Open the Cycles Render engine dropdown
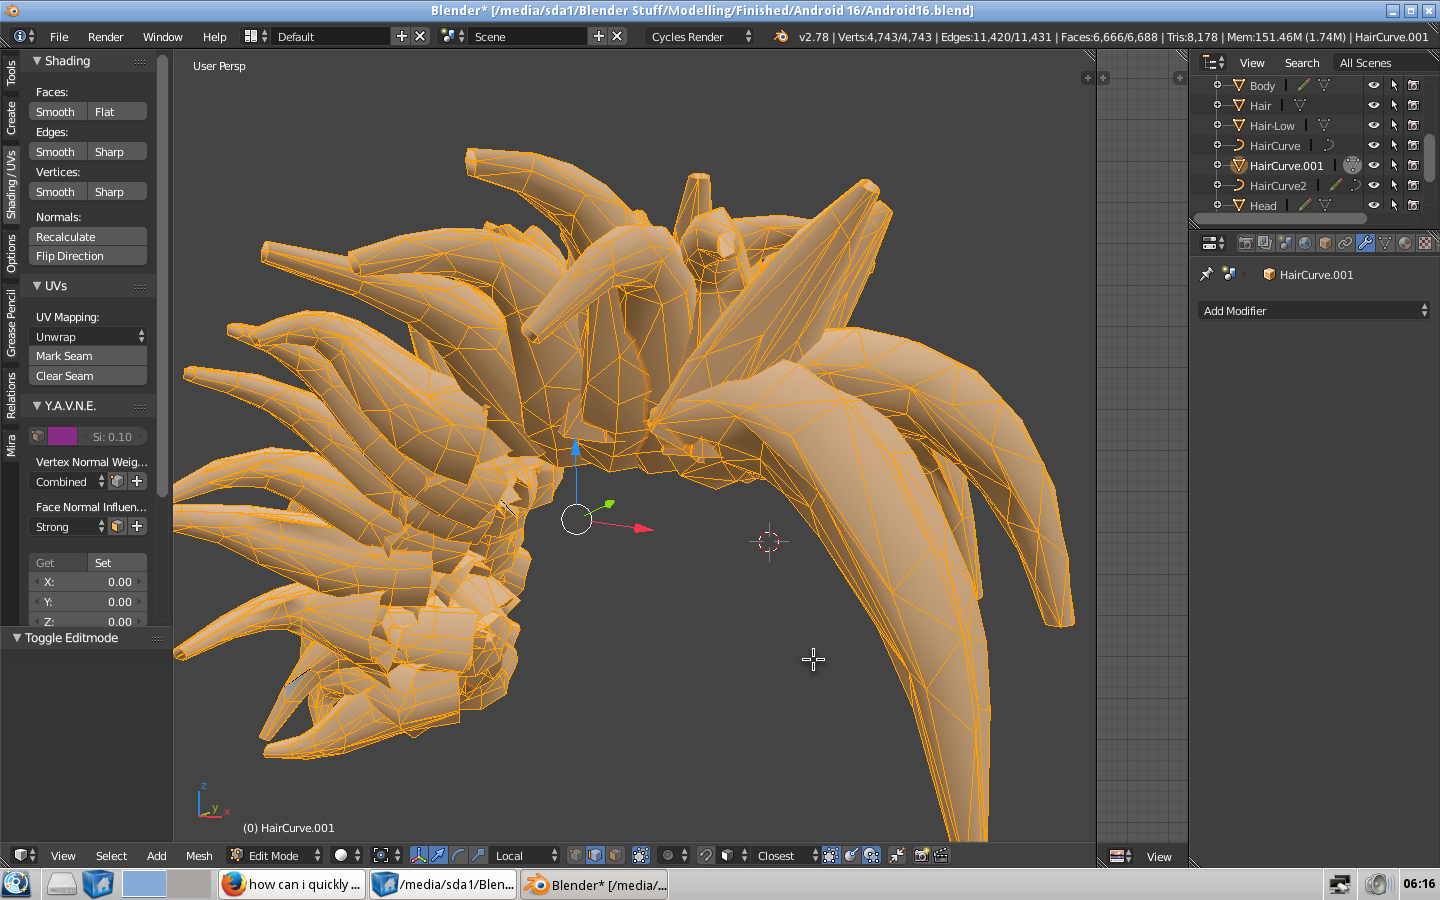 tap(700, 36)
